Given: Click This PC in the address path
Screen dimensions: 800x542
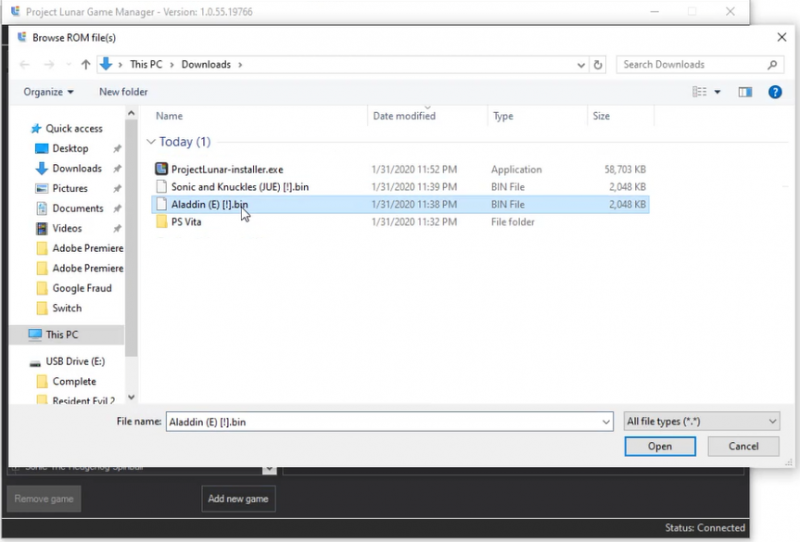Looking at the screenshot, I should click(x=146, y=64).
